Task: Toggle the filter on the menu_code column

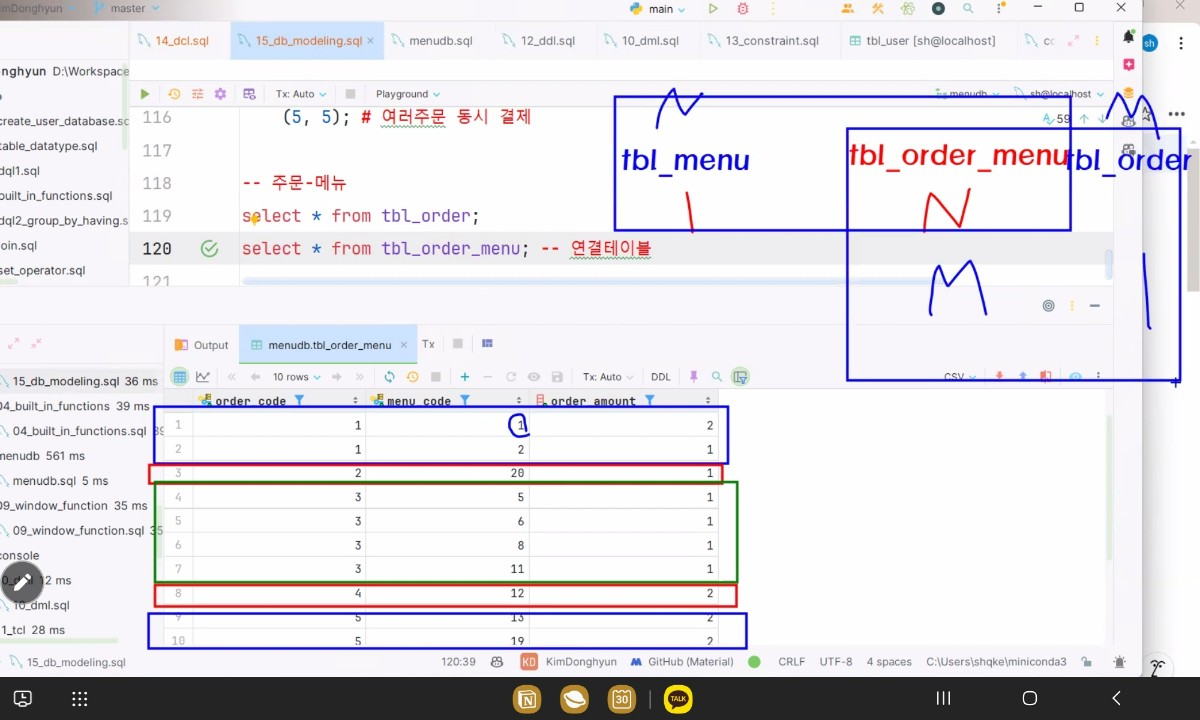Action: 463,400
